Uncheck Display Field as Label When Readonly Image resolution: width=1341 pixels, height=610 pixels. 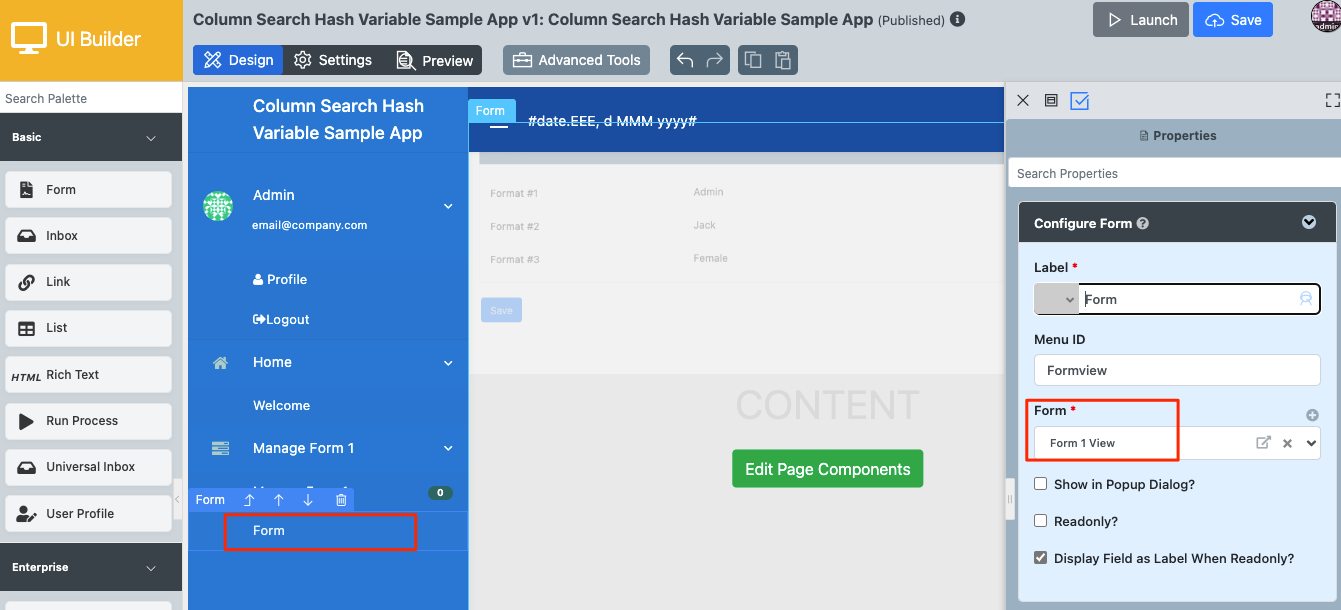point(1041,558)
